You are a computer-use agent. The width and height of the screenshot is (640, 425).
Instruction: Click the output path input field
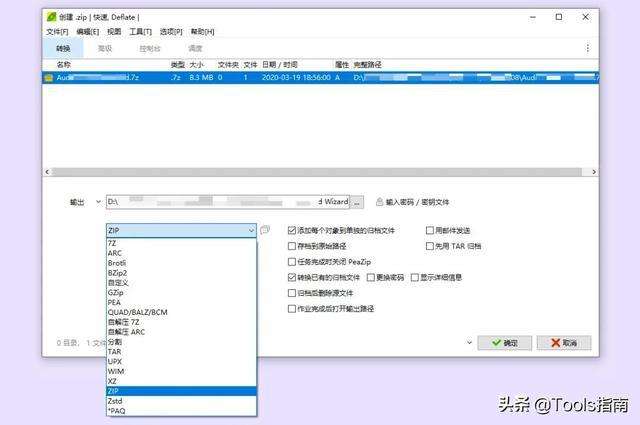tap(228, 202)
